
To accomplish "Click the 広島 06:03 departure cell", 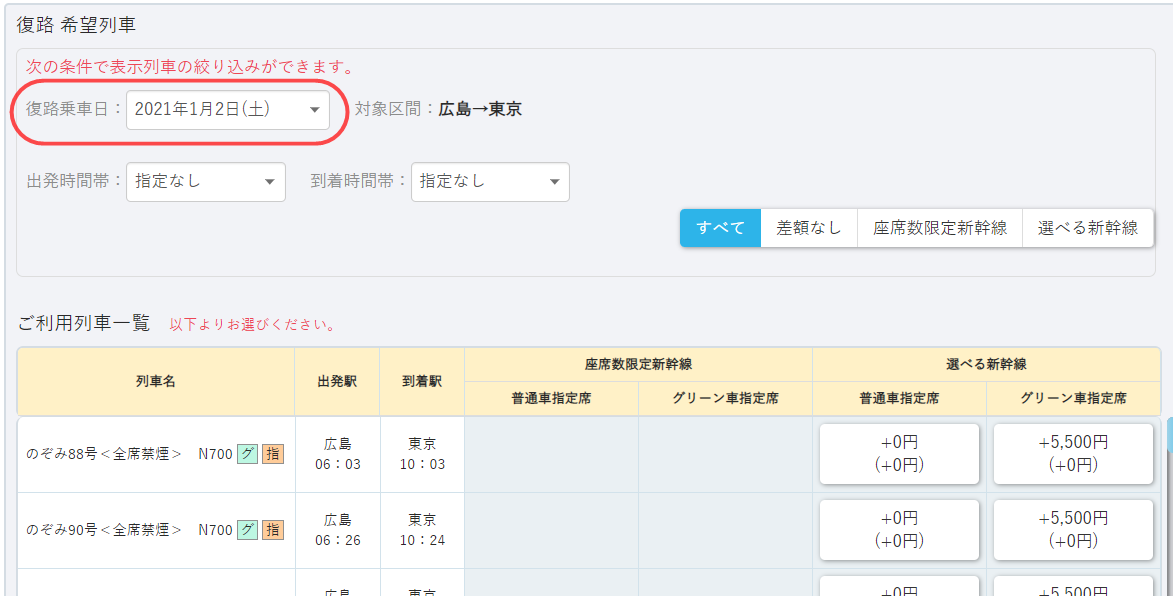I will (x=337, y=454).
